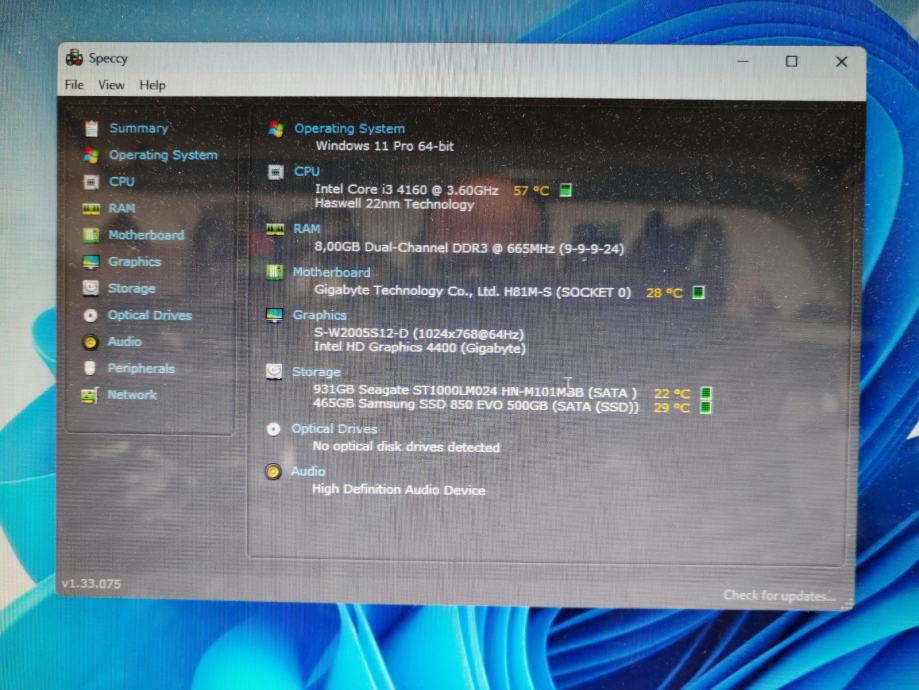Click Windows flag icon beside Operating System heading
The width and height of the screenshot is (919, 690).
(x=276, y=129)
